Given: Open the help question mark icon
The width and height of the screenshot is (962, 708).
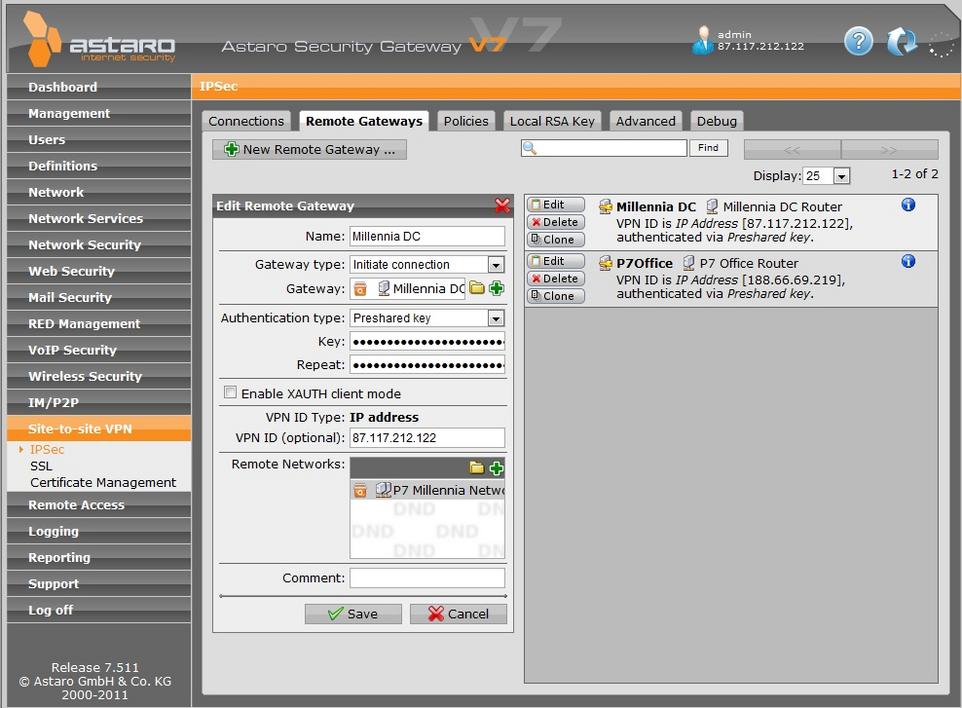Looking at the screenshot, I should 858,42.
